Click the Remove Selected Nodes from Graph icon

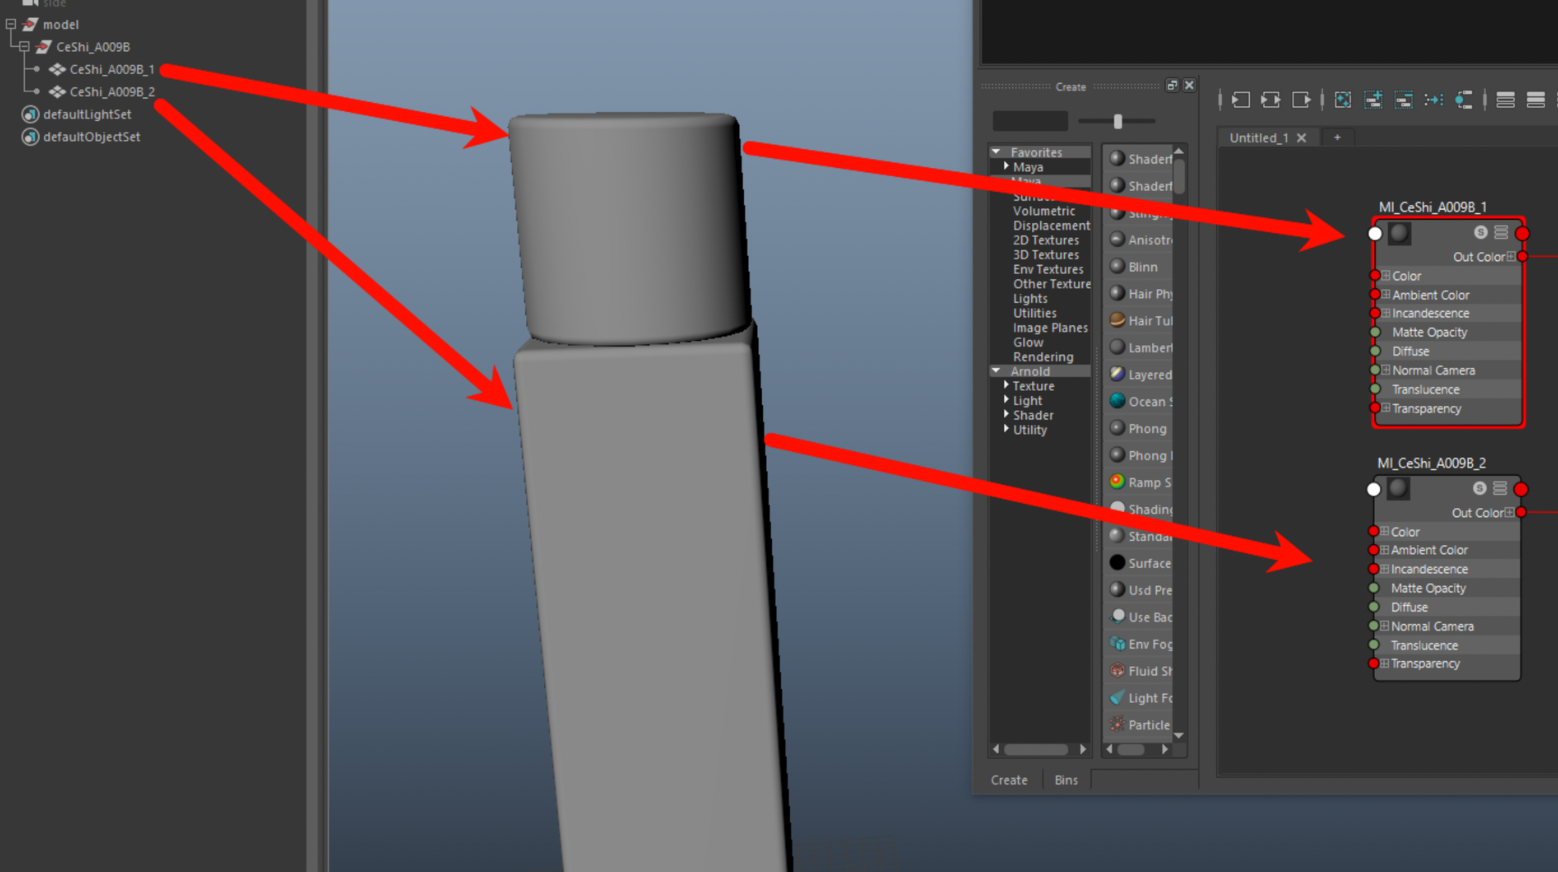(x=1404, y=100)
